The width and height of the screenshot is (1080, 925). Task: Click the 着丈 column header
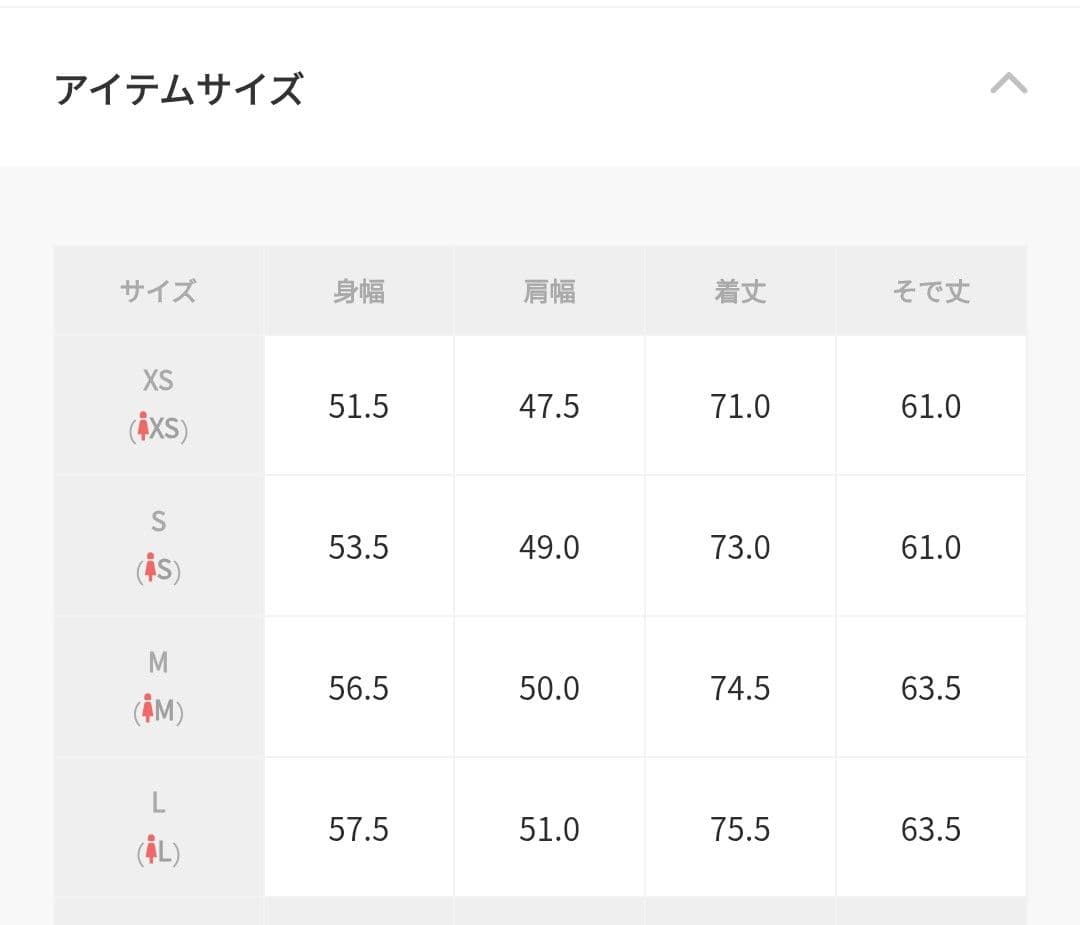(x=740, y=291)
